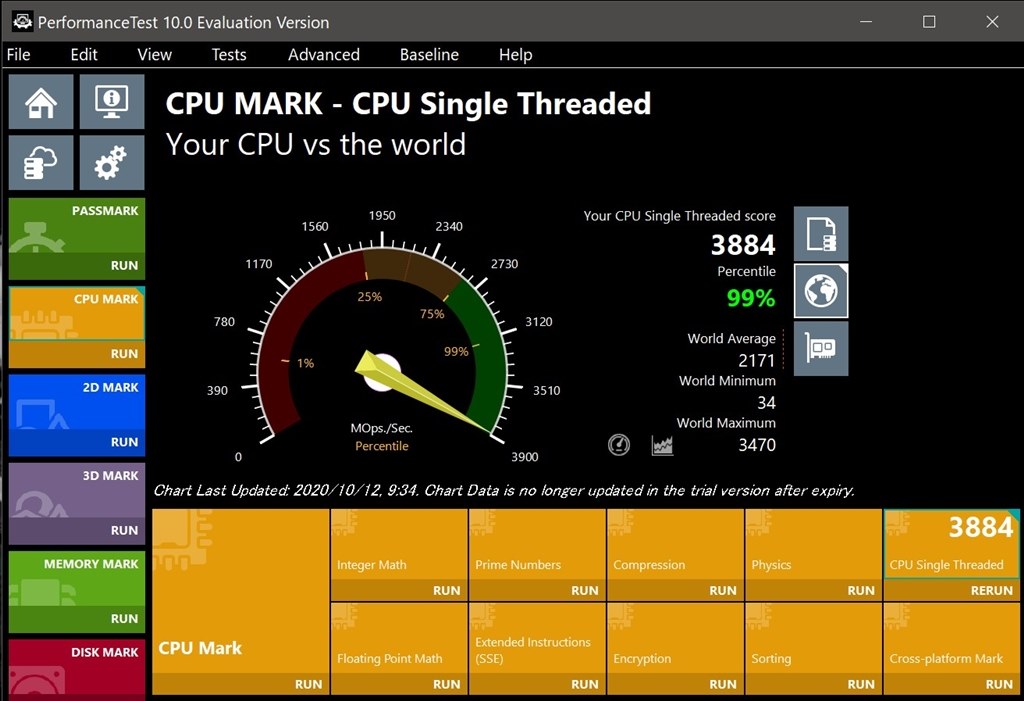This screenshot has width=1024, height=701.
Task: Select the Encryption tile
Action: [675, 638]
